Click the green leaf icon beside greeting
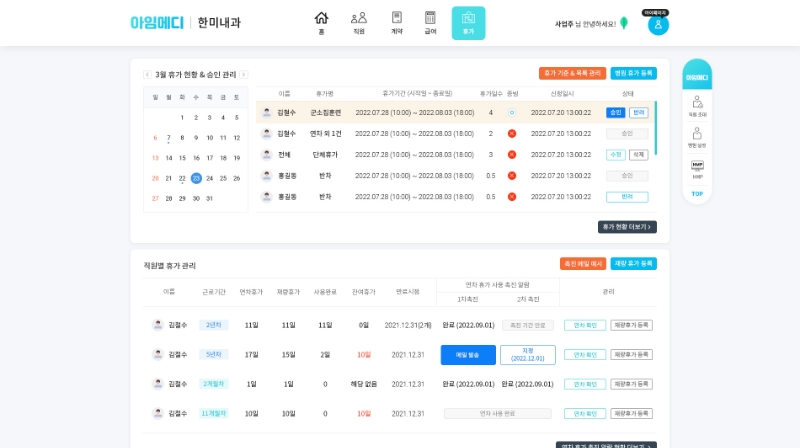Screen dimensions: 800x448 coord(623,23)
